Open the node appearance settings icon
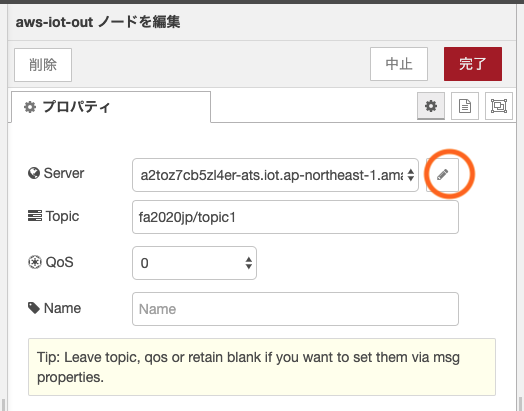 click(x=499, y=106)
